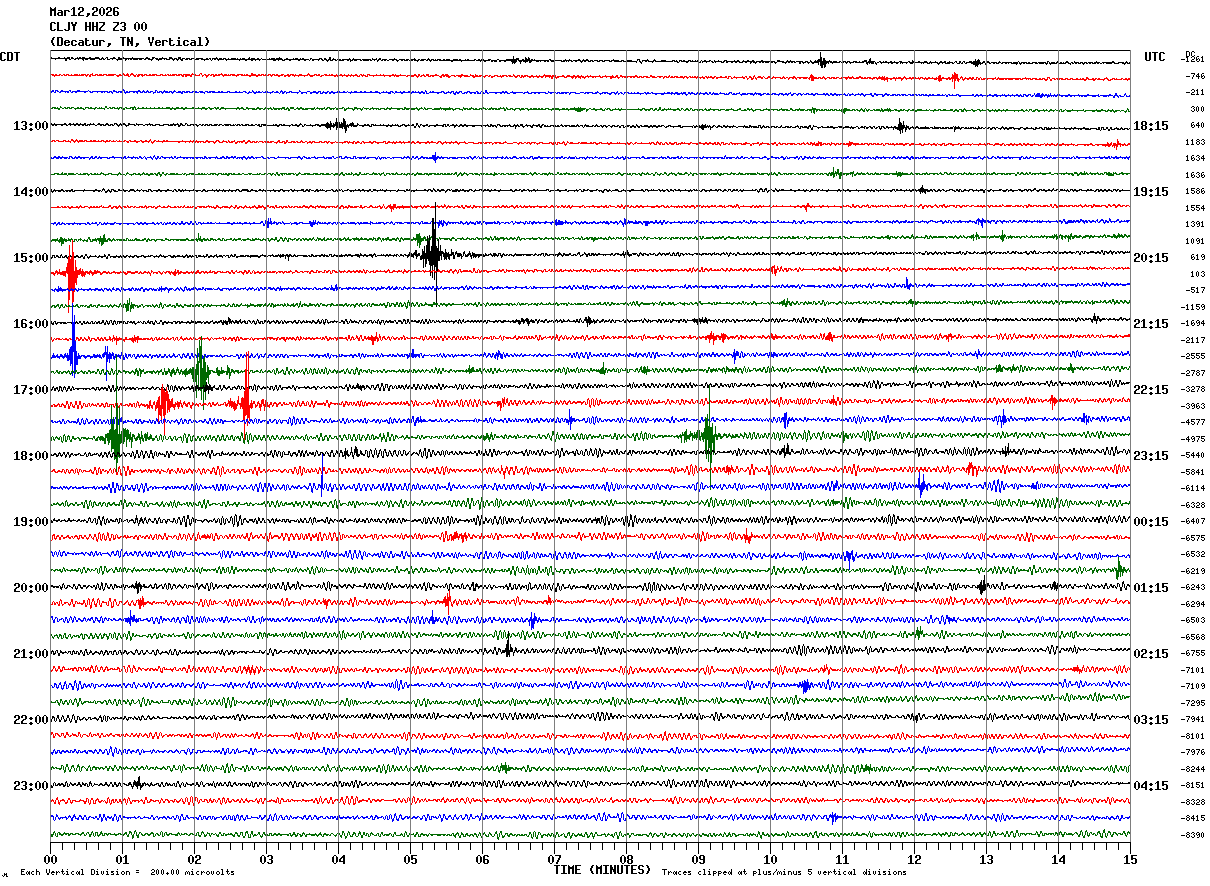Click minute tick label '03' on time axis
1210x886 pixels.
tap(266, 859)
